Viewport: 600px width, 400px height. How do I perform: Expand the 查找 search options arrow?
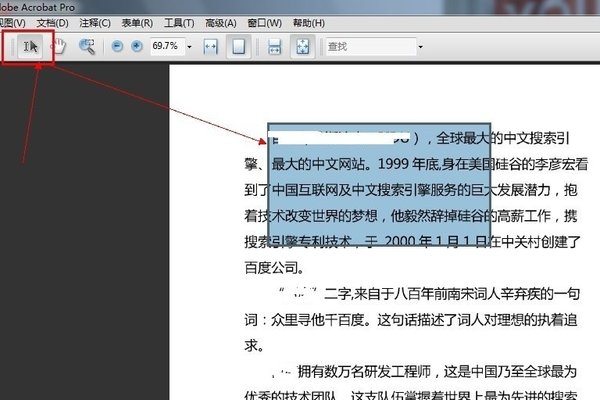(420, 47)
